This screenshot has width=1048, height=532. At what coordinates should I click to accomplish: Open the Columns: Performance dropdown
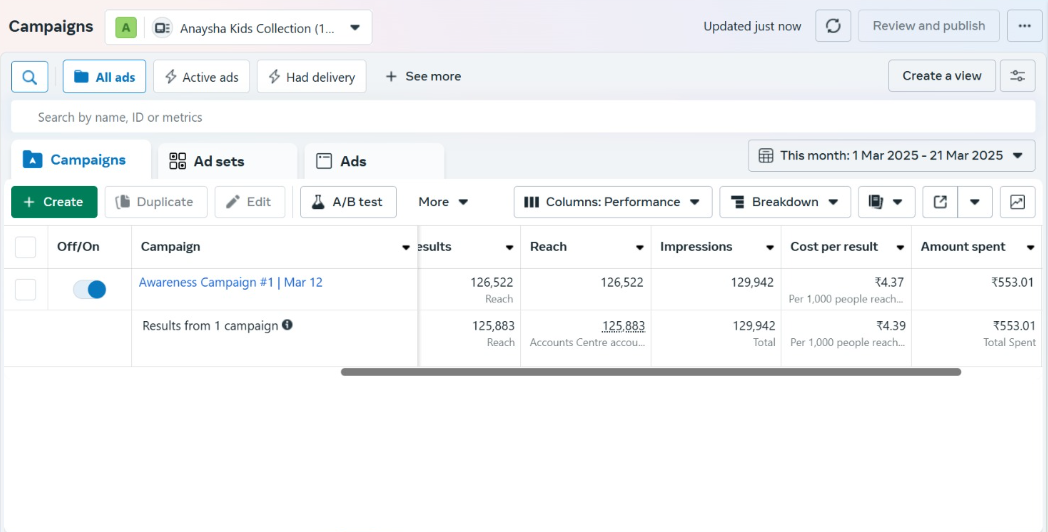613,202
